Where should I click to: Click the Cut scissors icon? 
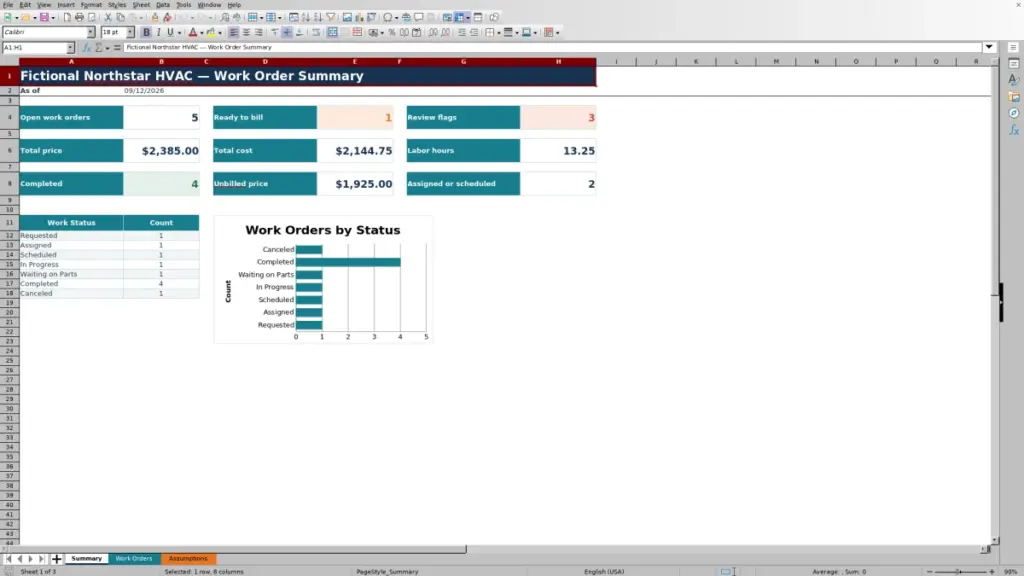tap(108, 18)
